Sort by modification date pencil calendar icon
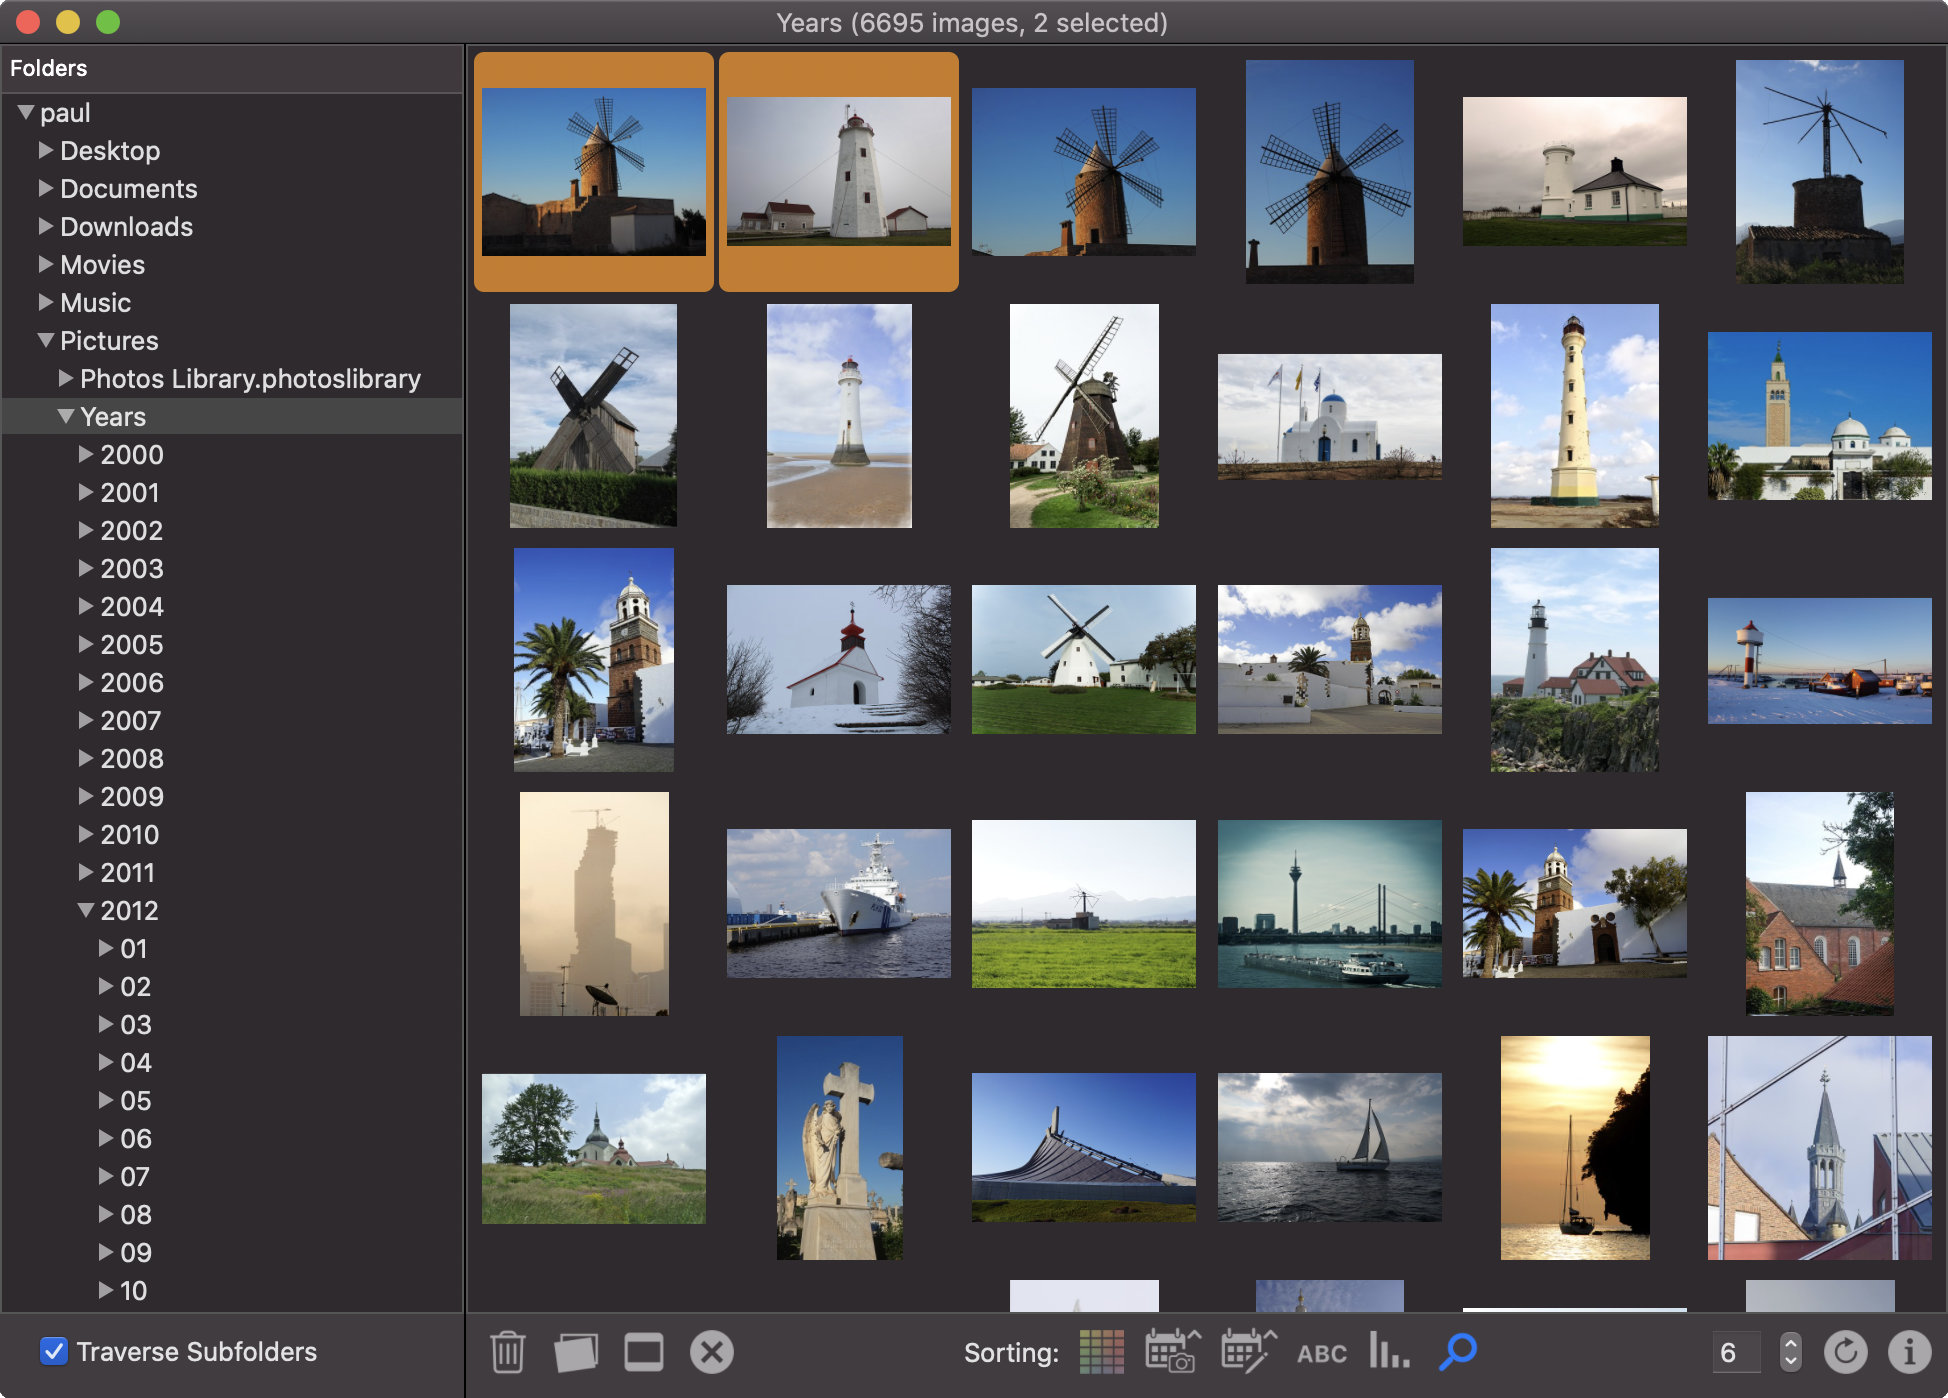The height and width of the screenshot is (1398, 1948). coord(1249,1352)
